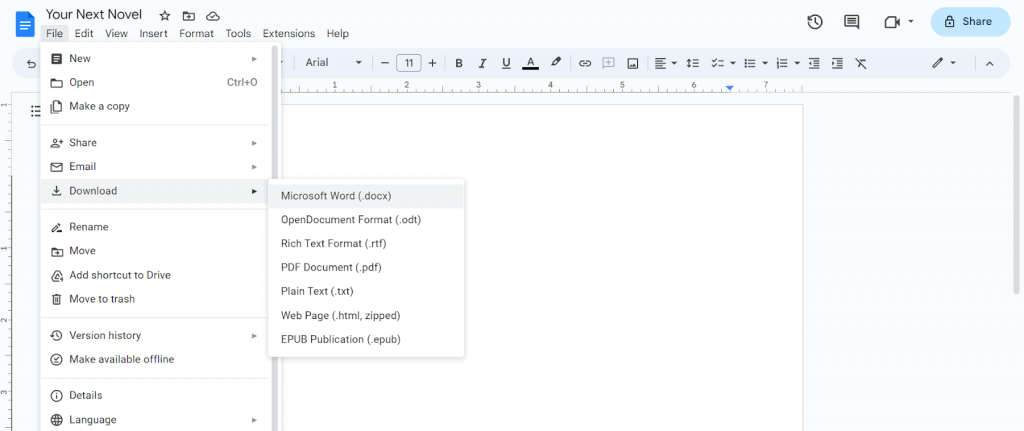The height and width of the screenshot is (431, 1024).
Task: Click the Insert image icon
Action: point(632,63)
